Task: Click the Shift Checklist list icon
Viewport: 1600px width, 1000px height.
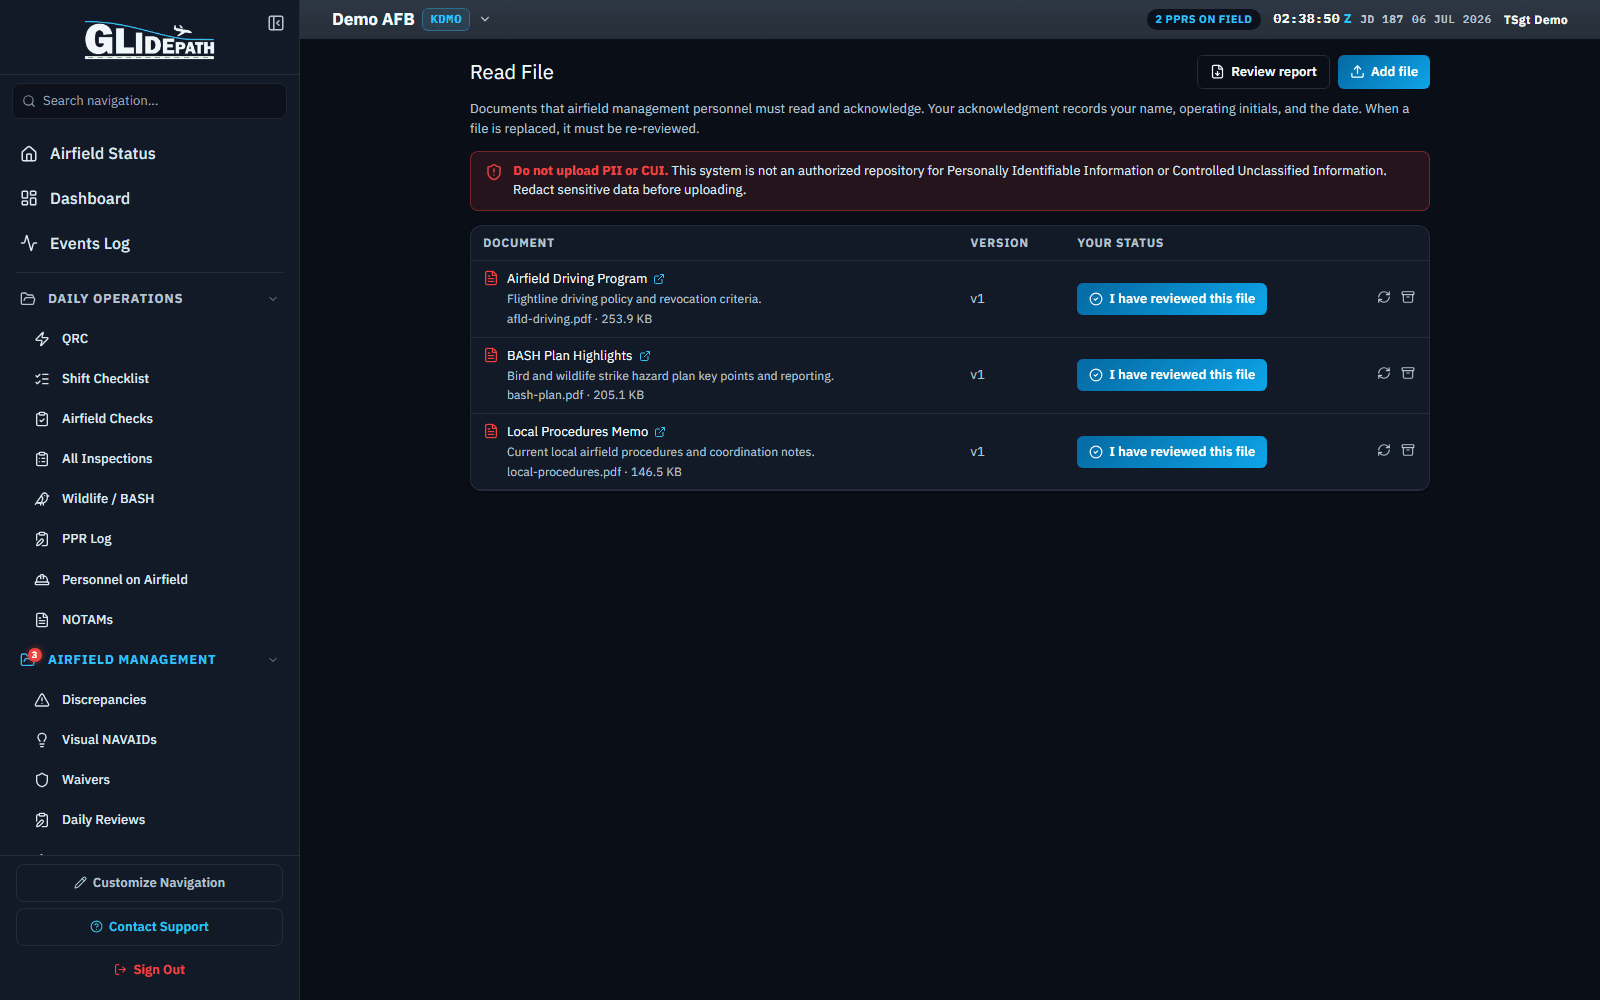Action: pyautogui.click(x=42, y=379)
